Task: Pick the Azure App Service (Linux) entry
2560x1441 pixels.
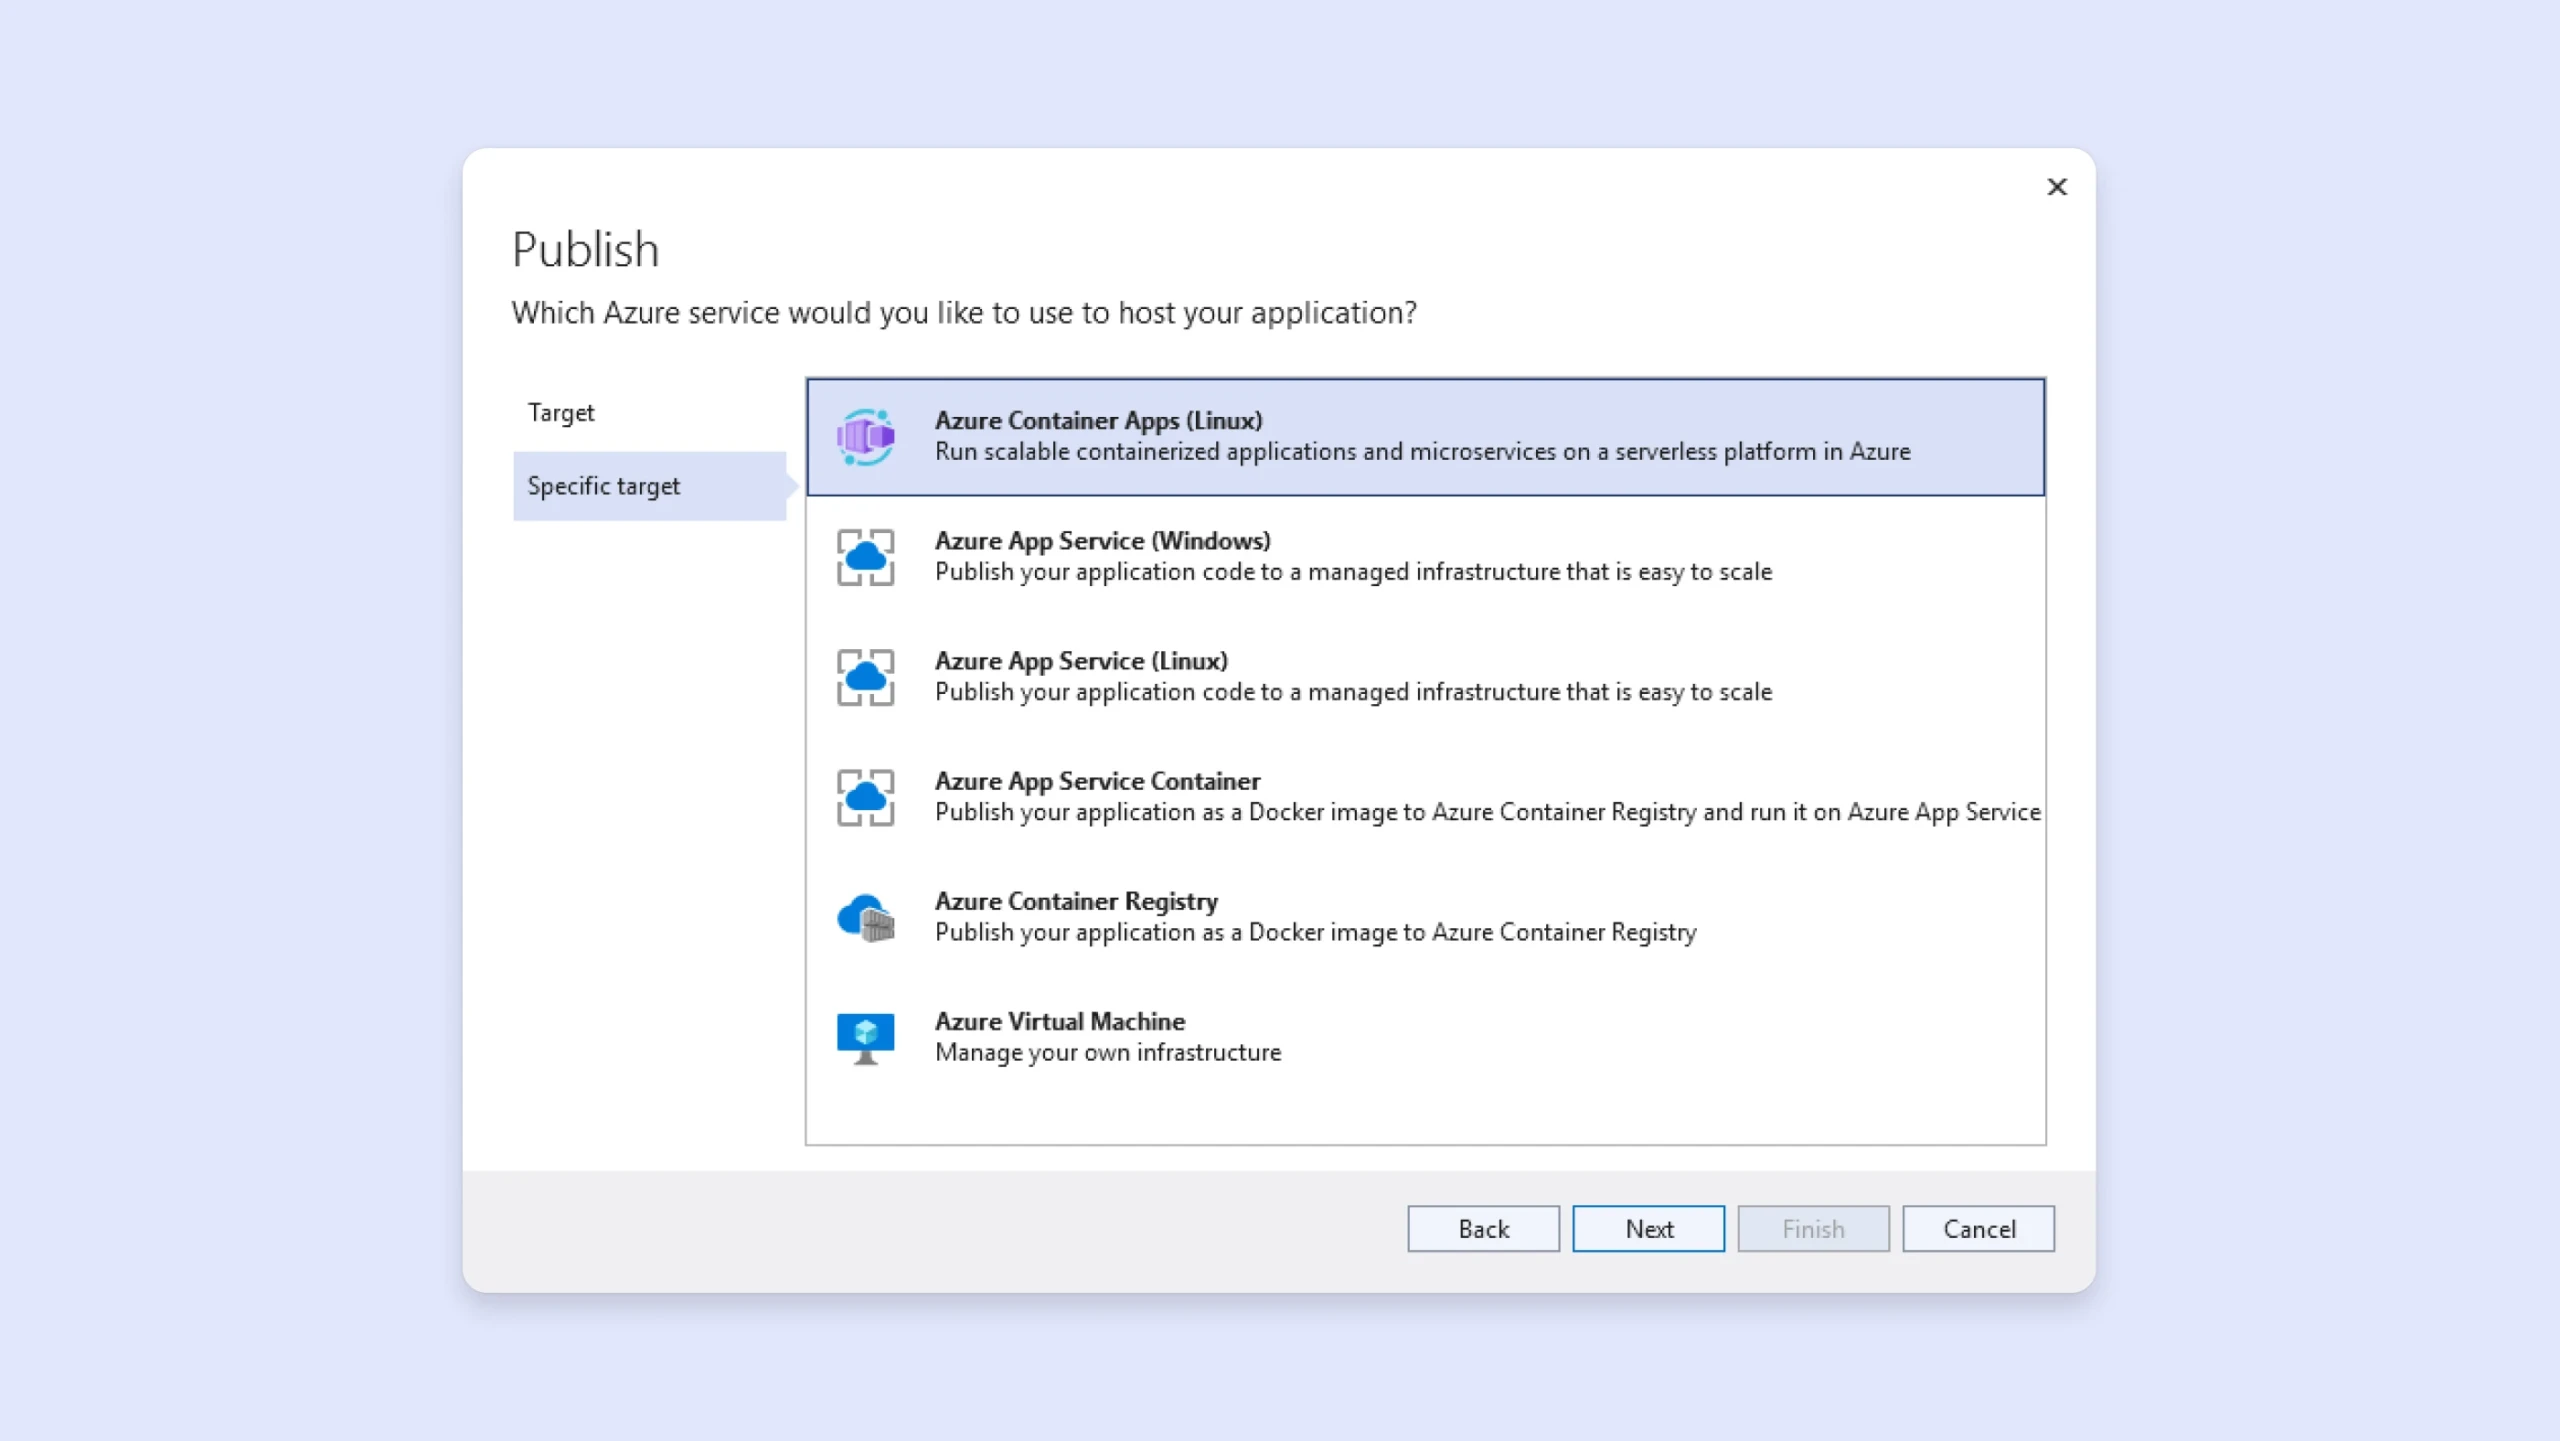Action: (x=1080, y=661)
